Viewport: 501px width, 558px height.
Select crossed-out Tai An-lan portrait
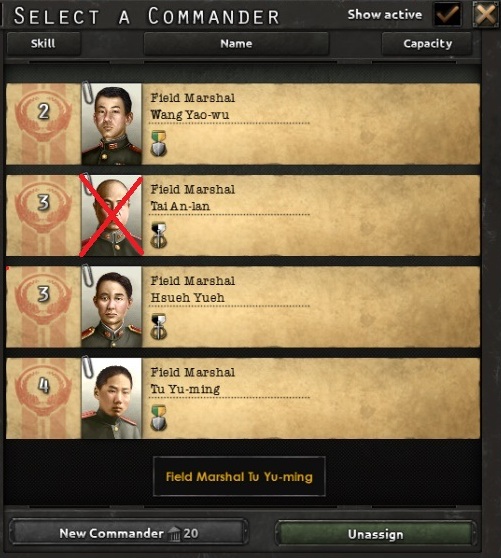click(112, 215)
